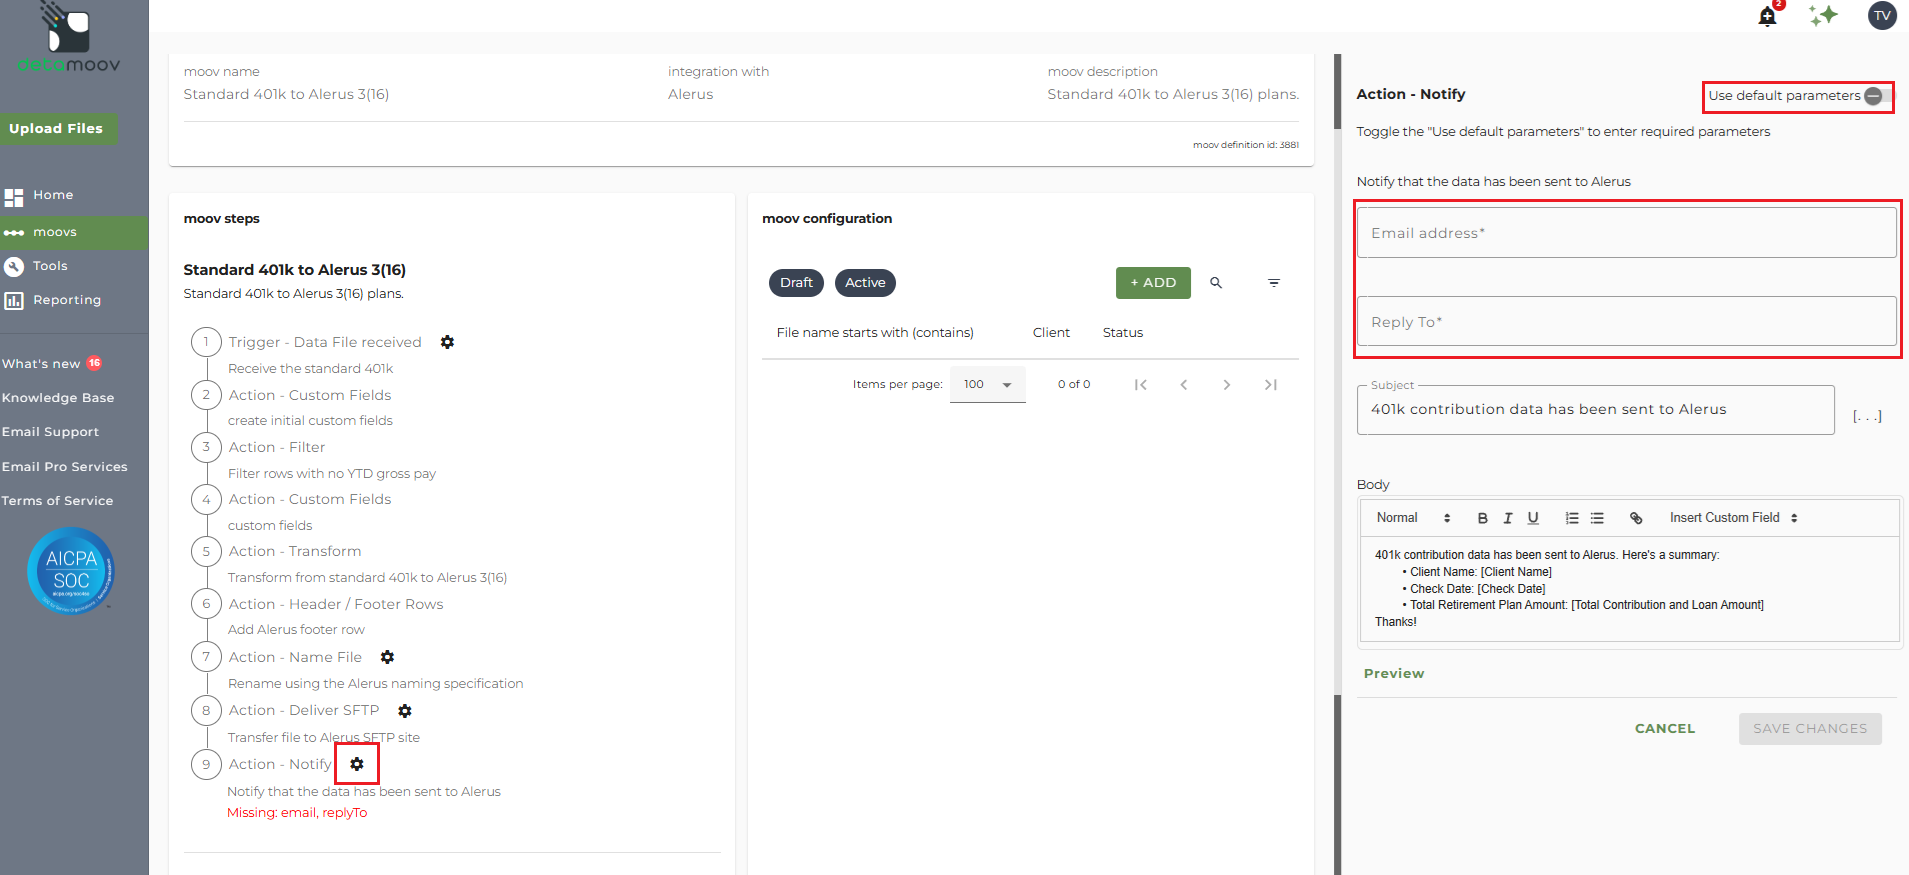Insert custom field into Subject via brackets
Image resolution: width=1909 pixels, height=875 pixels.
click(1867, 415)
